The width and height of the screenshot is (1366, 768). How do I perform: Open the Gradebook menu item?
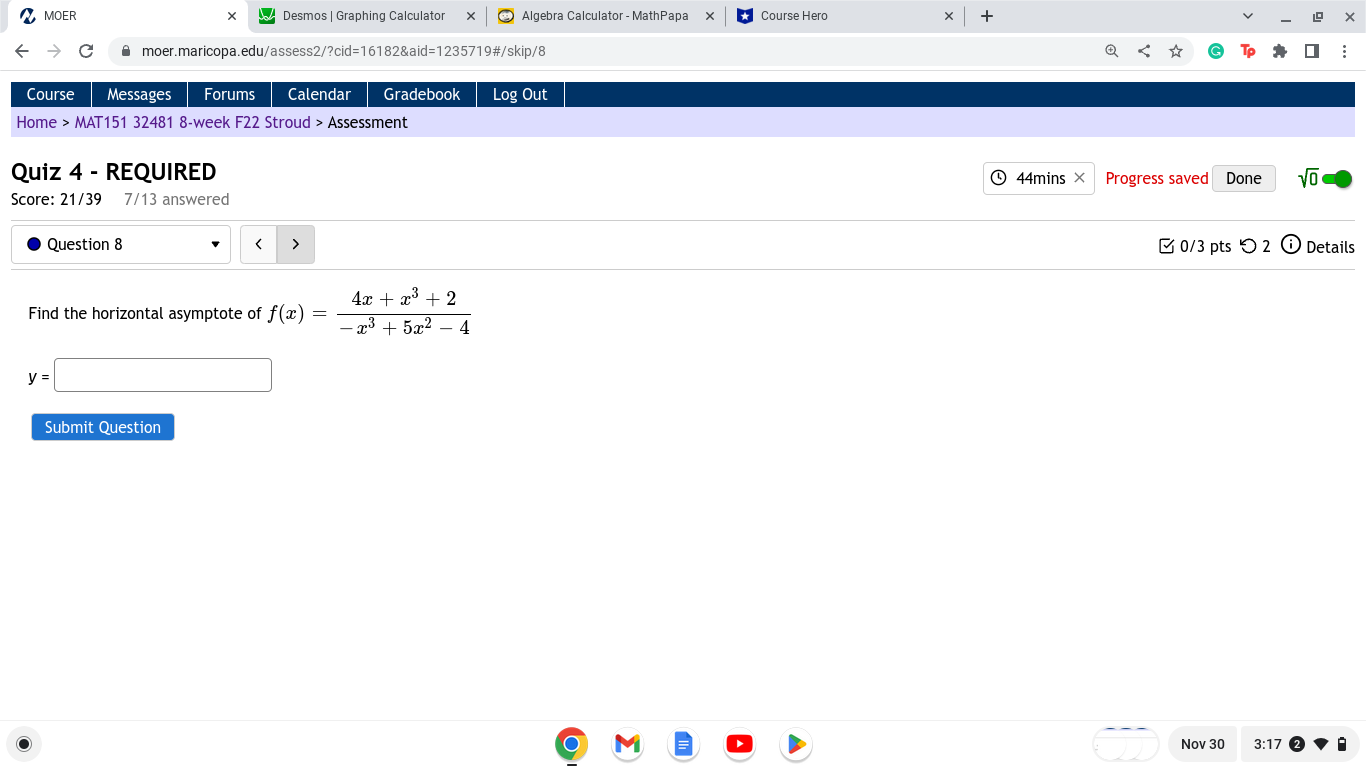pyautogui.click(x=421, y=94)
